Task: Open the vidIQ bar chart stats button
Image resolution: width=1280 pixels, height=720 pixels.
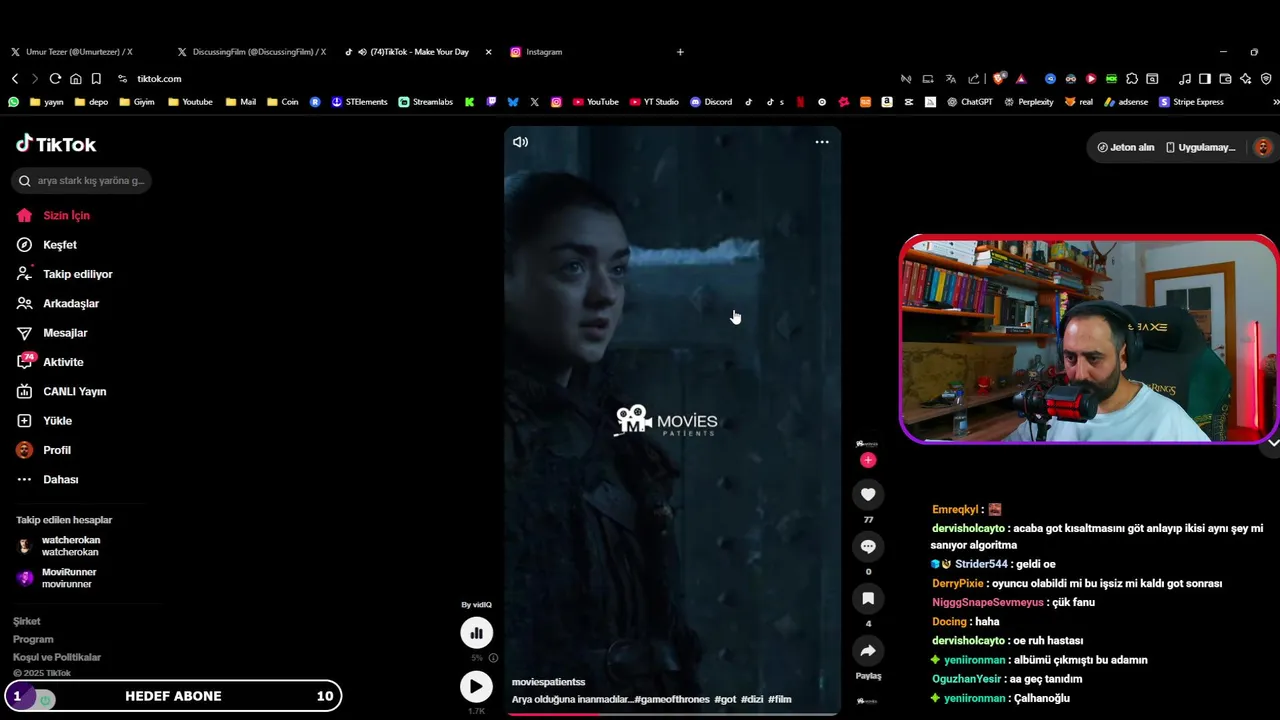Action: (476, 632)
